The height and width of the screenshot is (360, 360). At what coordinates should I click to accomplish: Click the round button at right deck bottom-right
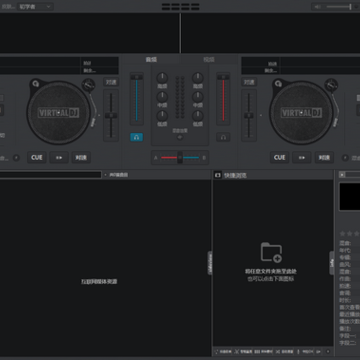click(345, 158)
